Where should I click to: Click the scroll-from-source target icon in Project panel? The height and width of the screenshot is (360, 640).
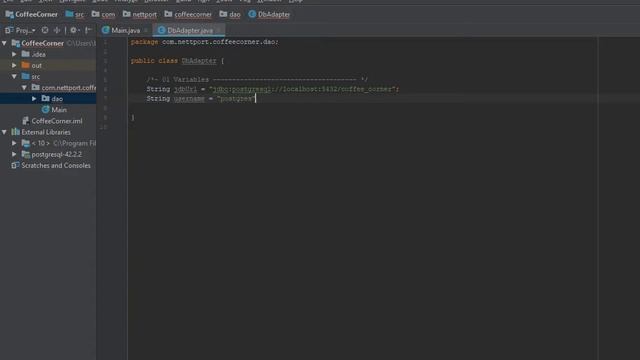point(45,30)
